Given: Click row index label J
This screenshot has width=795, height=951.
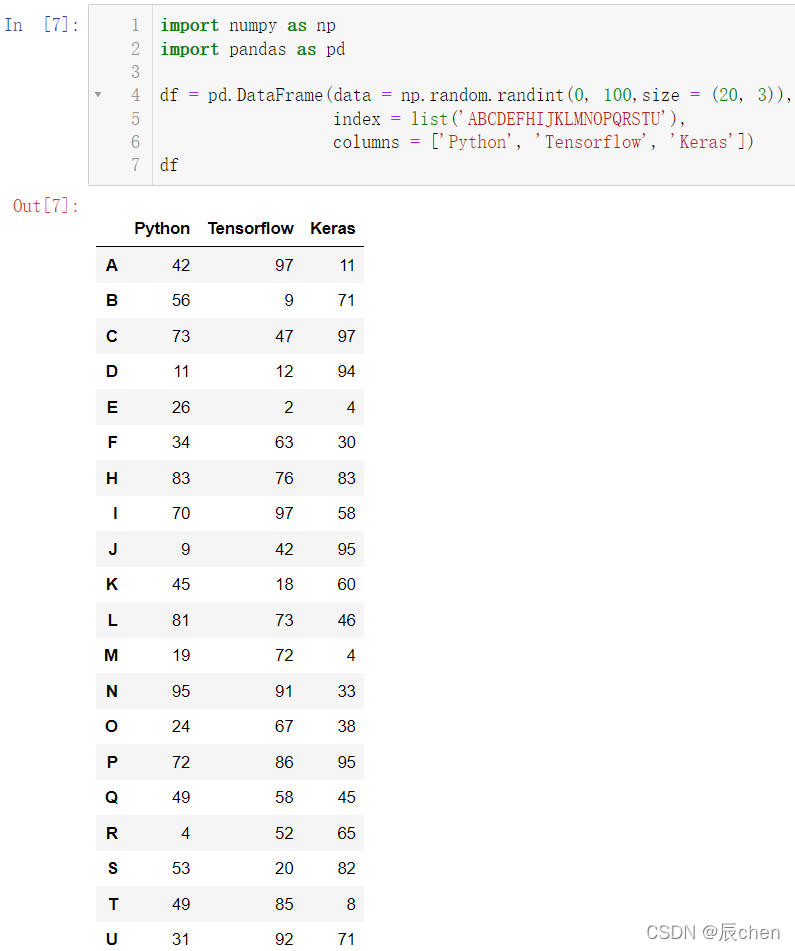Looking at the screenshot, I should (113, 549).
